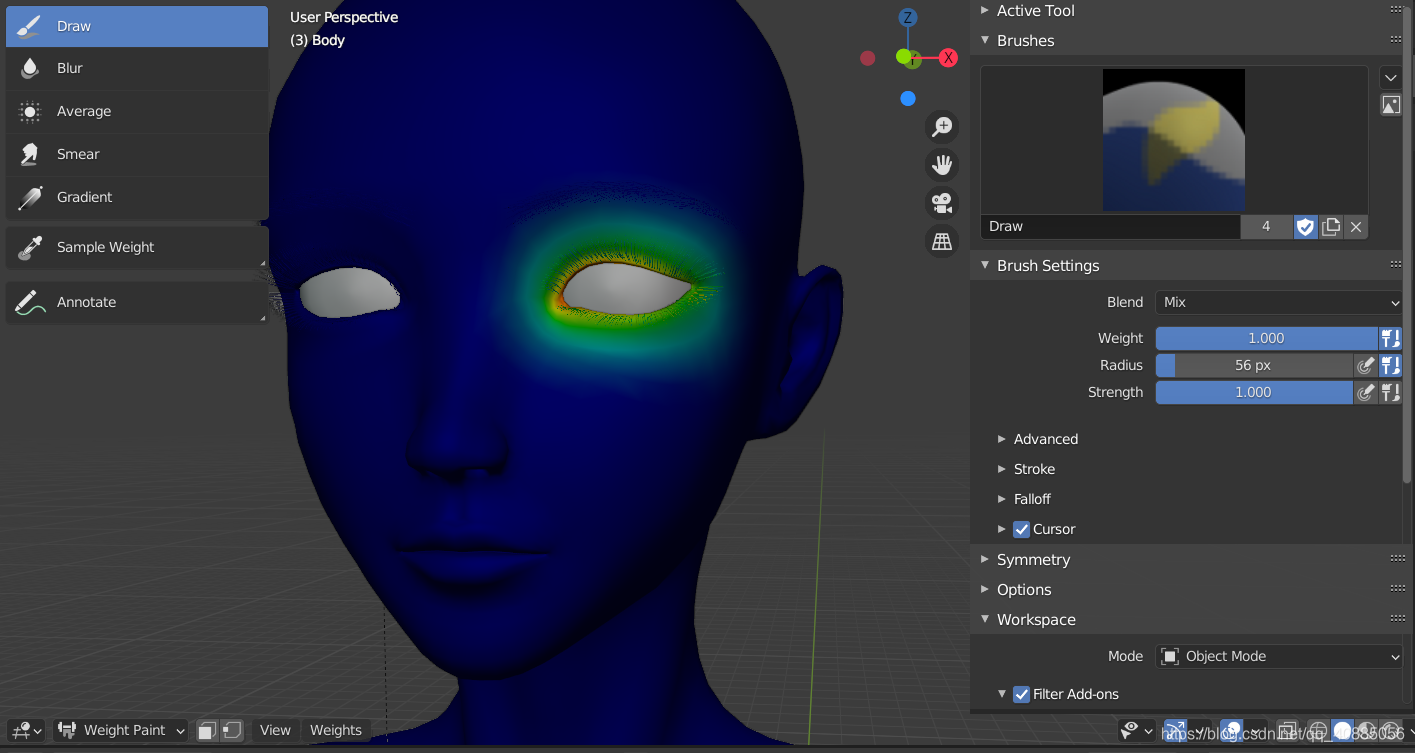Image resolution: width=1415 pixels, height=753 pixels.
Task: Open the selectability and visibility eye dropdown
Action: click(x=1137, y=731)
